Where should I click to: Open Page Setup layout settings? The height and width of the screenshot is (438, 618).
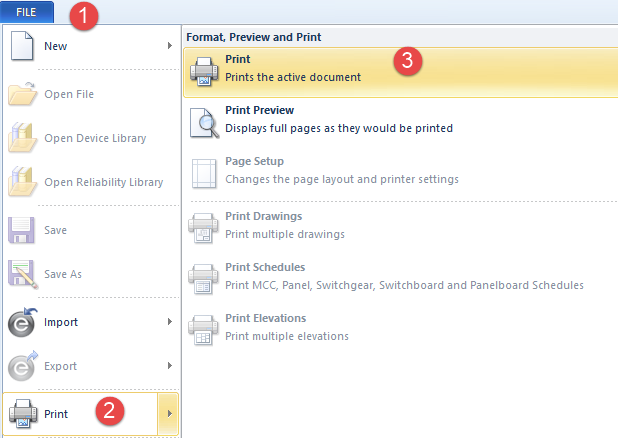[341, 170]
